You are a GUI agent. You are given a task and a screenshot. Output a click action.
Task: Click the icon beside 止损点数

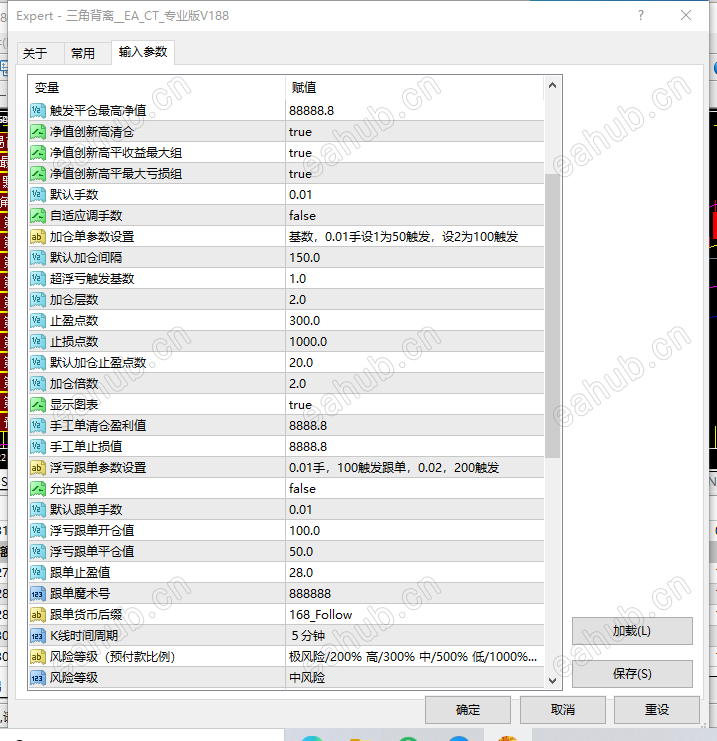[38, 342]
